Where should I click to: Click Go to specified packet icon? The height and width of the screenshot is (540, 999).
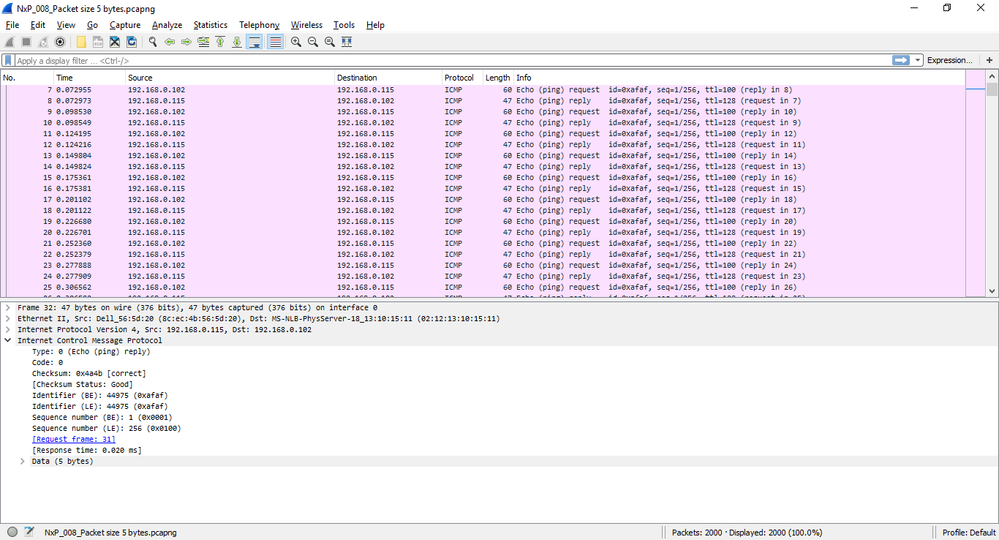click(203, 42)
